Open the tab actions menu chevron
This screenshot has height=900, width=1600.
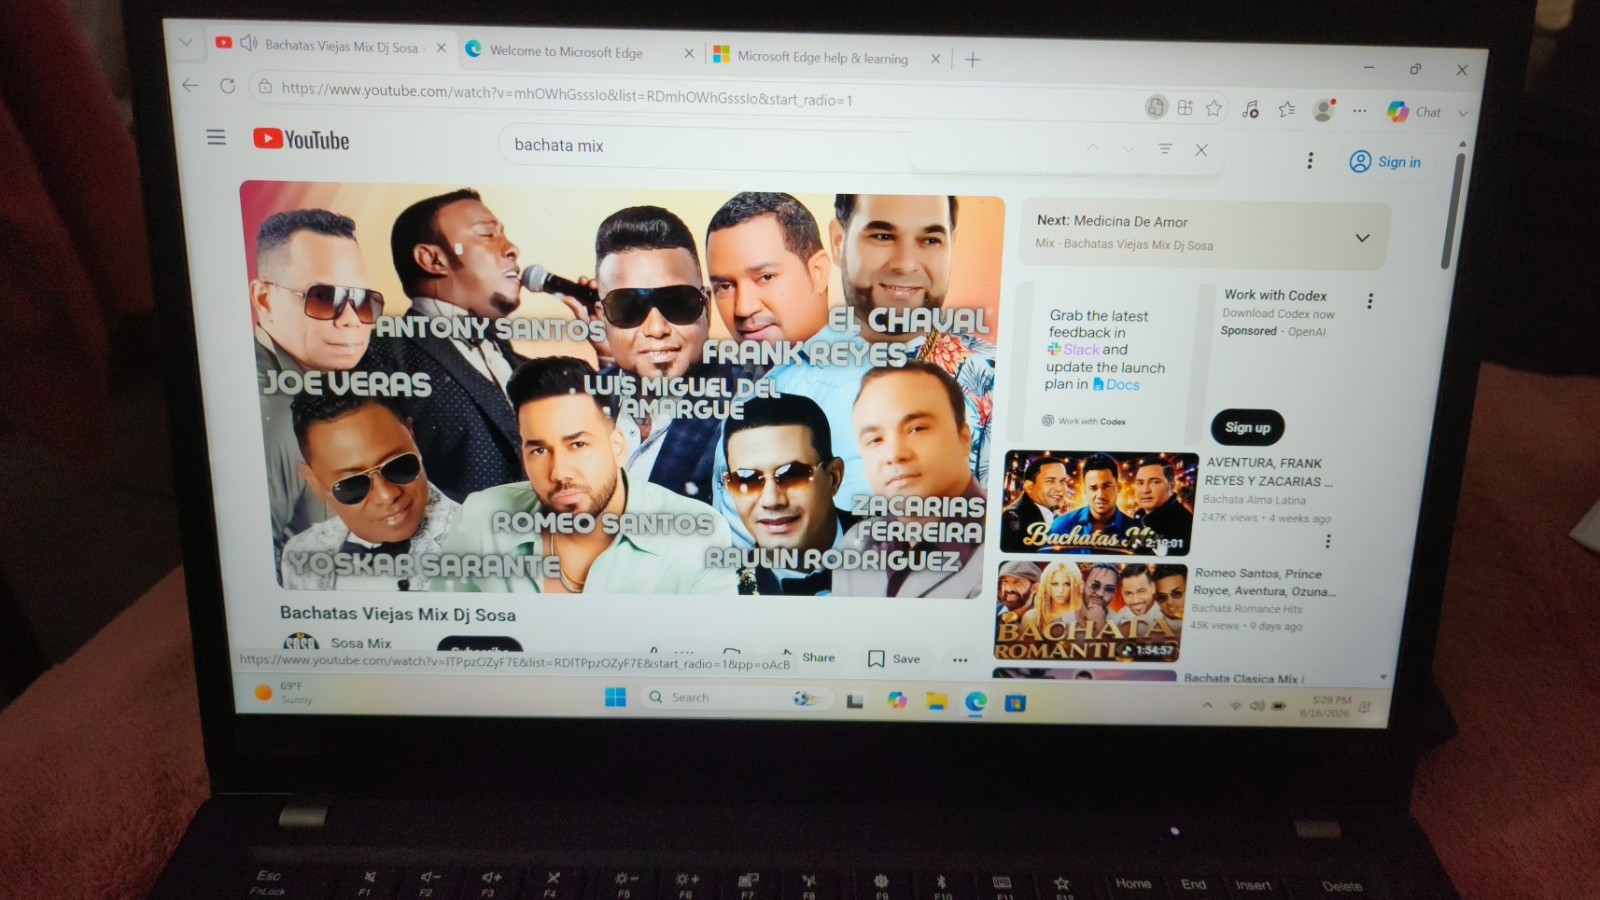185,42
